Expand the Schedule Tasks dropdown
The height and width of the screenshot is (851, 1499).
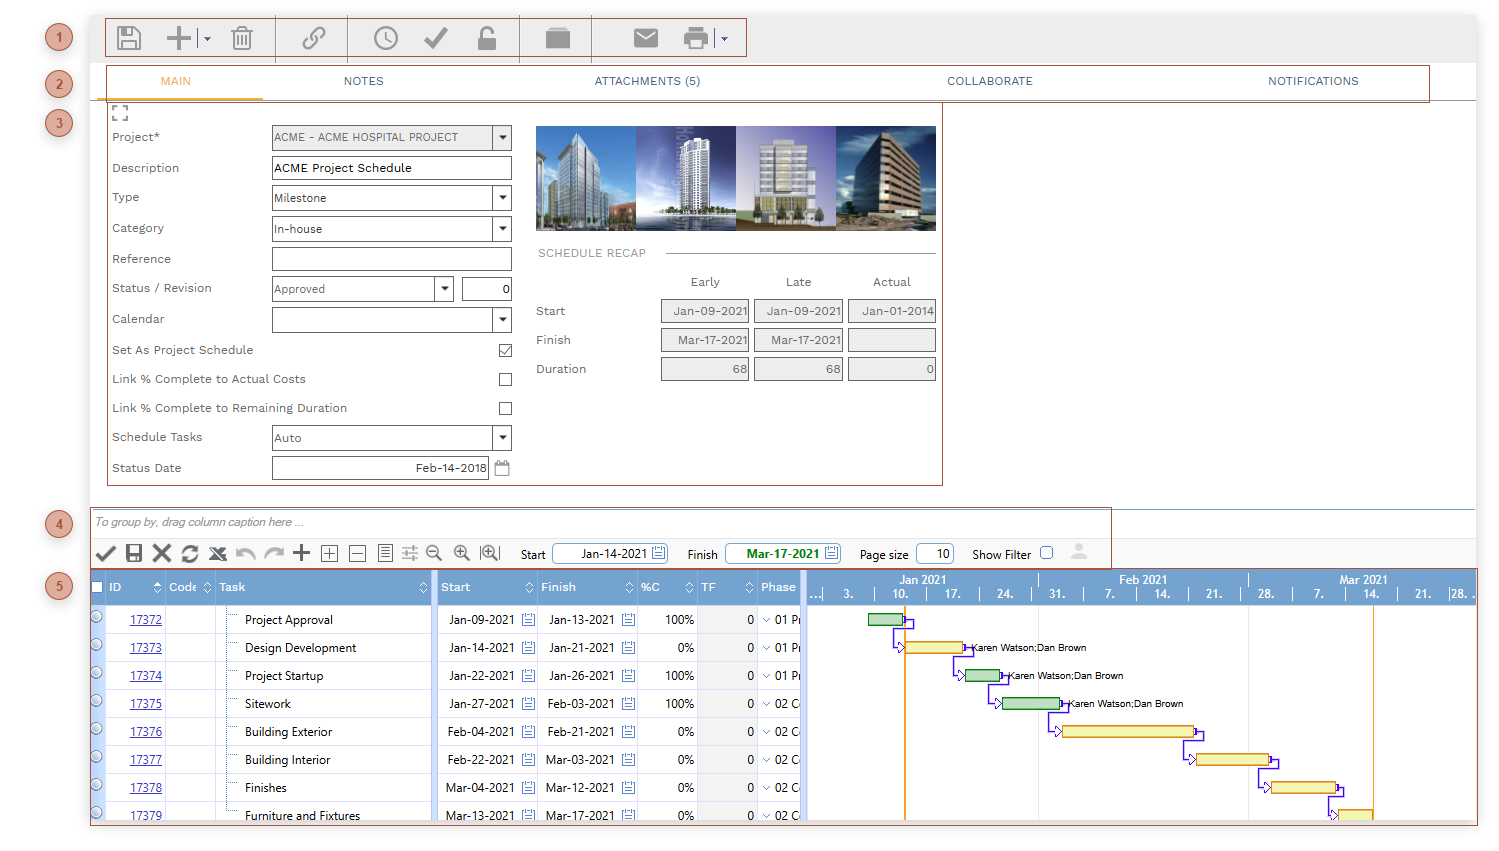[x=503, y=438]
